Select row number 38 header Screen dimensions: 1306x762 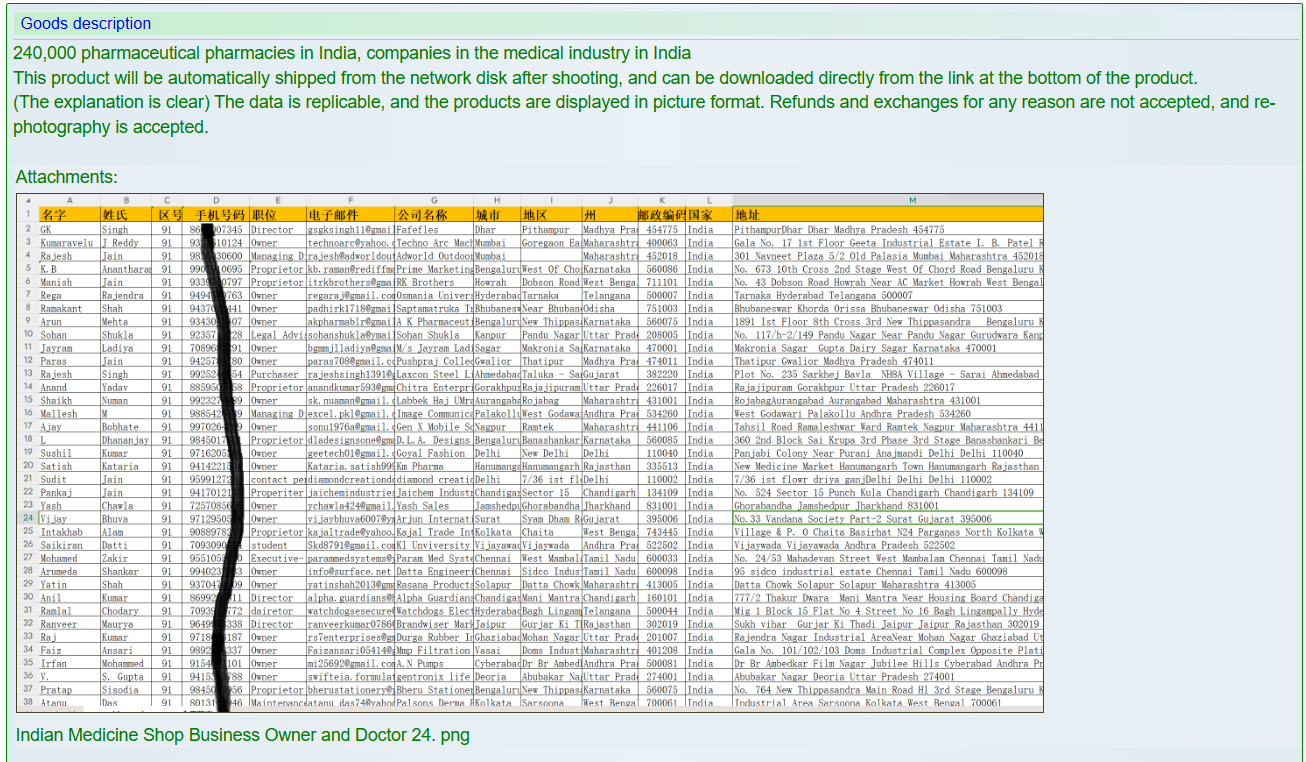[x=28, y=703]
